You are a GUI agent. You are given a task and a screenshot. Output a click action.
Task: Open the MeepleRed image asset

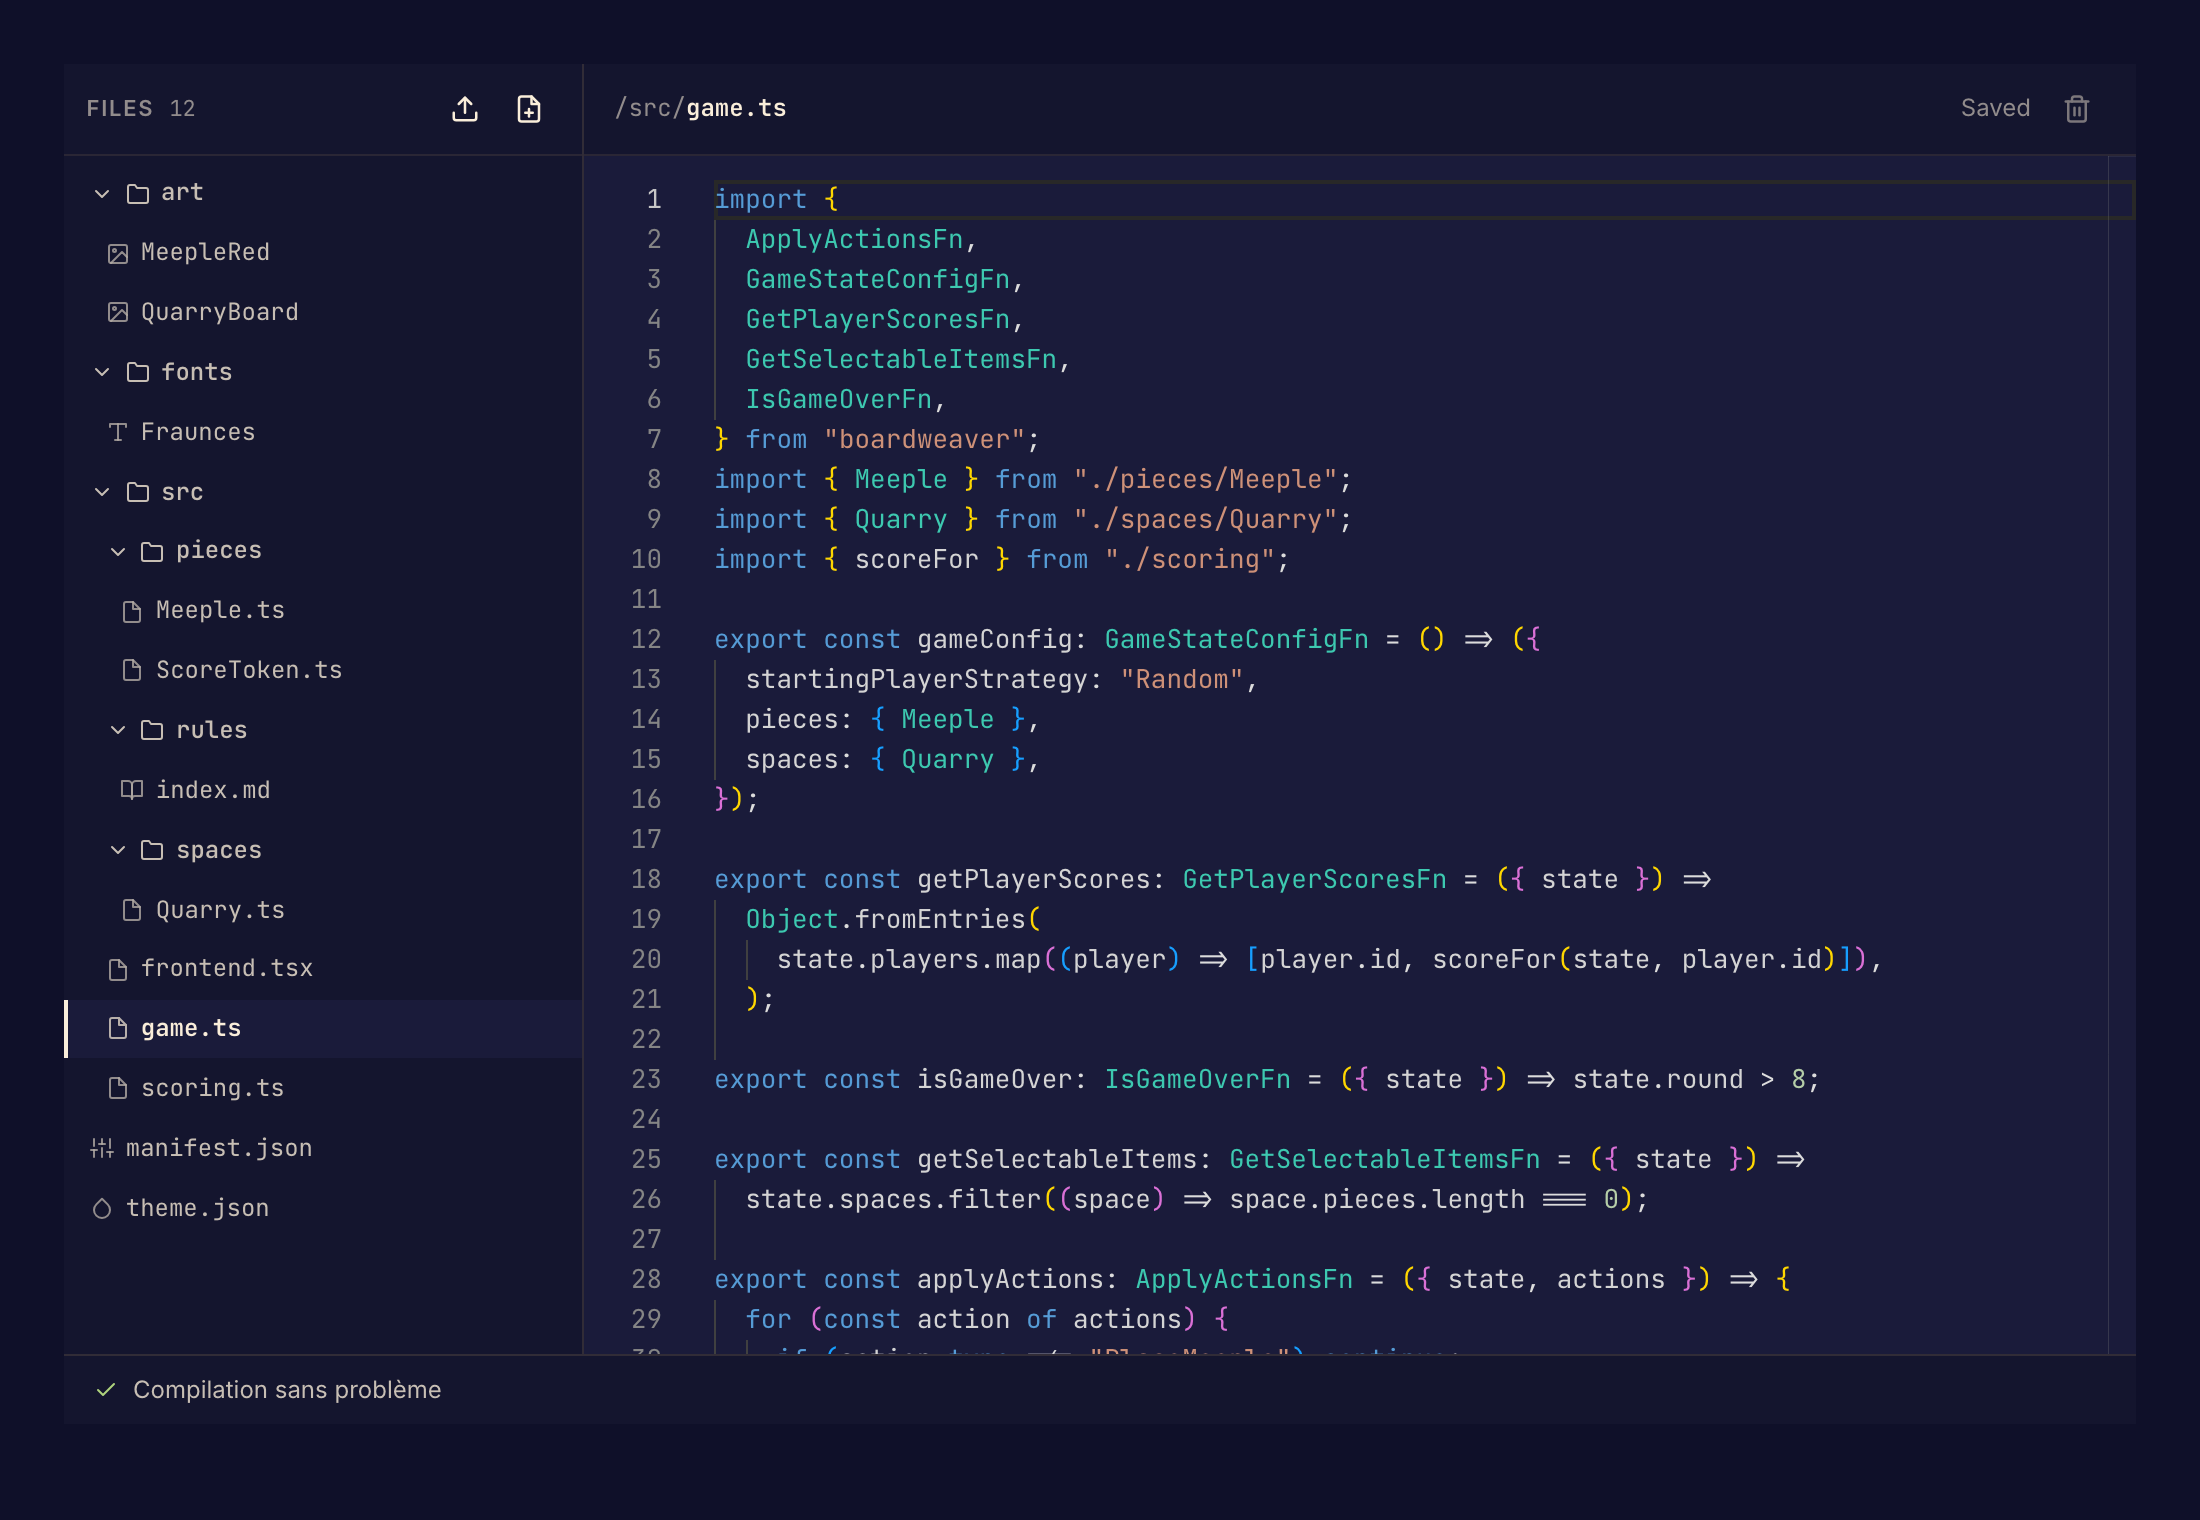coord(324,252)
